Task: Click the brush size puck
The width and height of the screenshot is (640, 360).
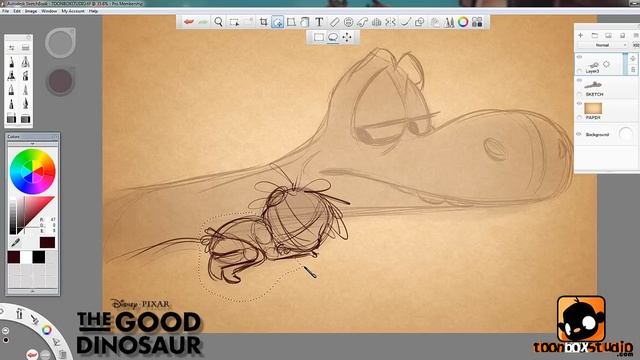Action: coord(60,42)
